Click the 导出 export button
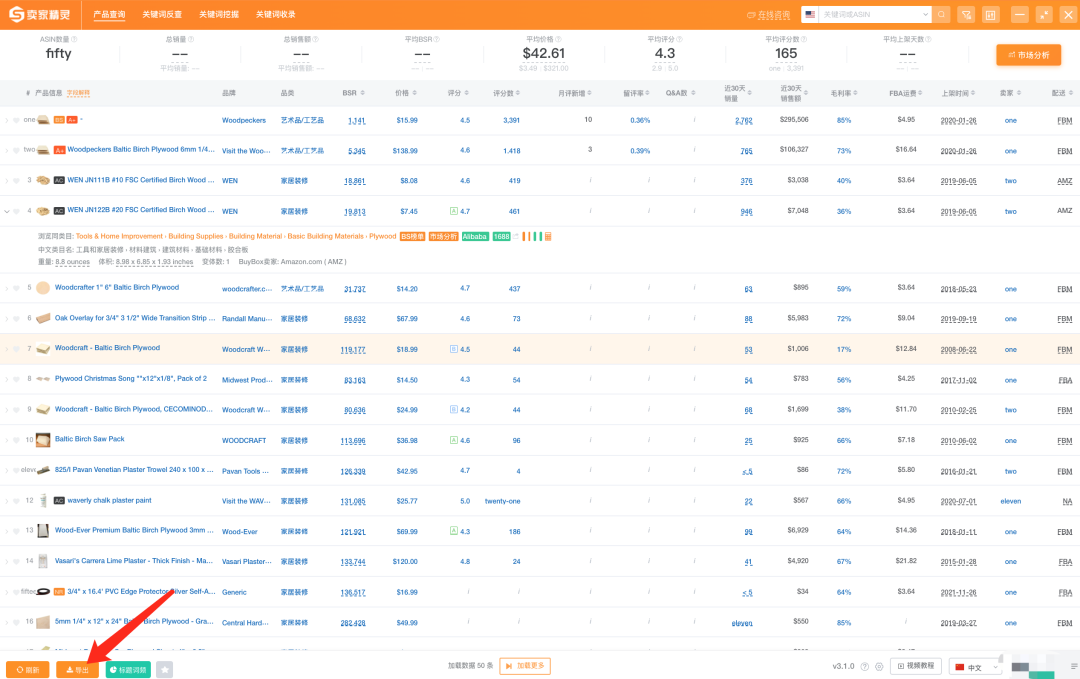 pos(77,669)
